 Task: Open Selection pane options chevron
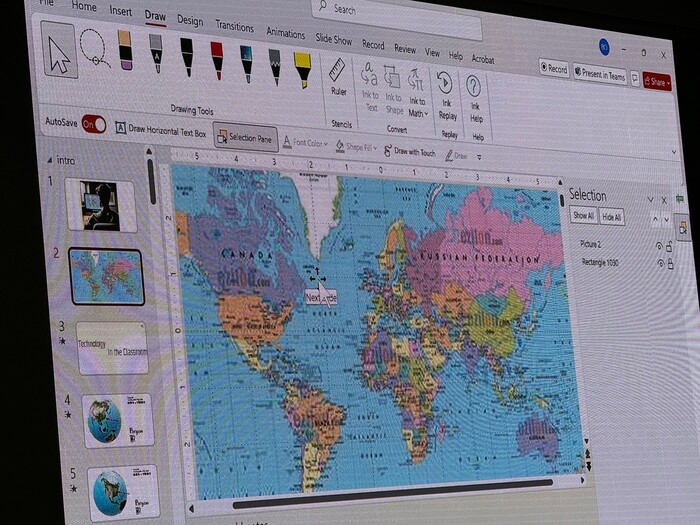[650, 199]
